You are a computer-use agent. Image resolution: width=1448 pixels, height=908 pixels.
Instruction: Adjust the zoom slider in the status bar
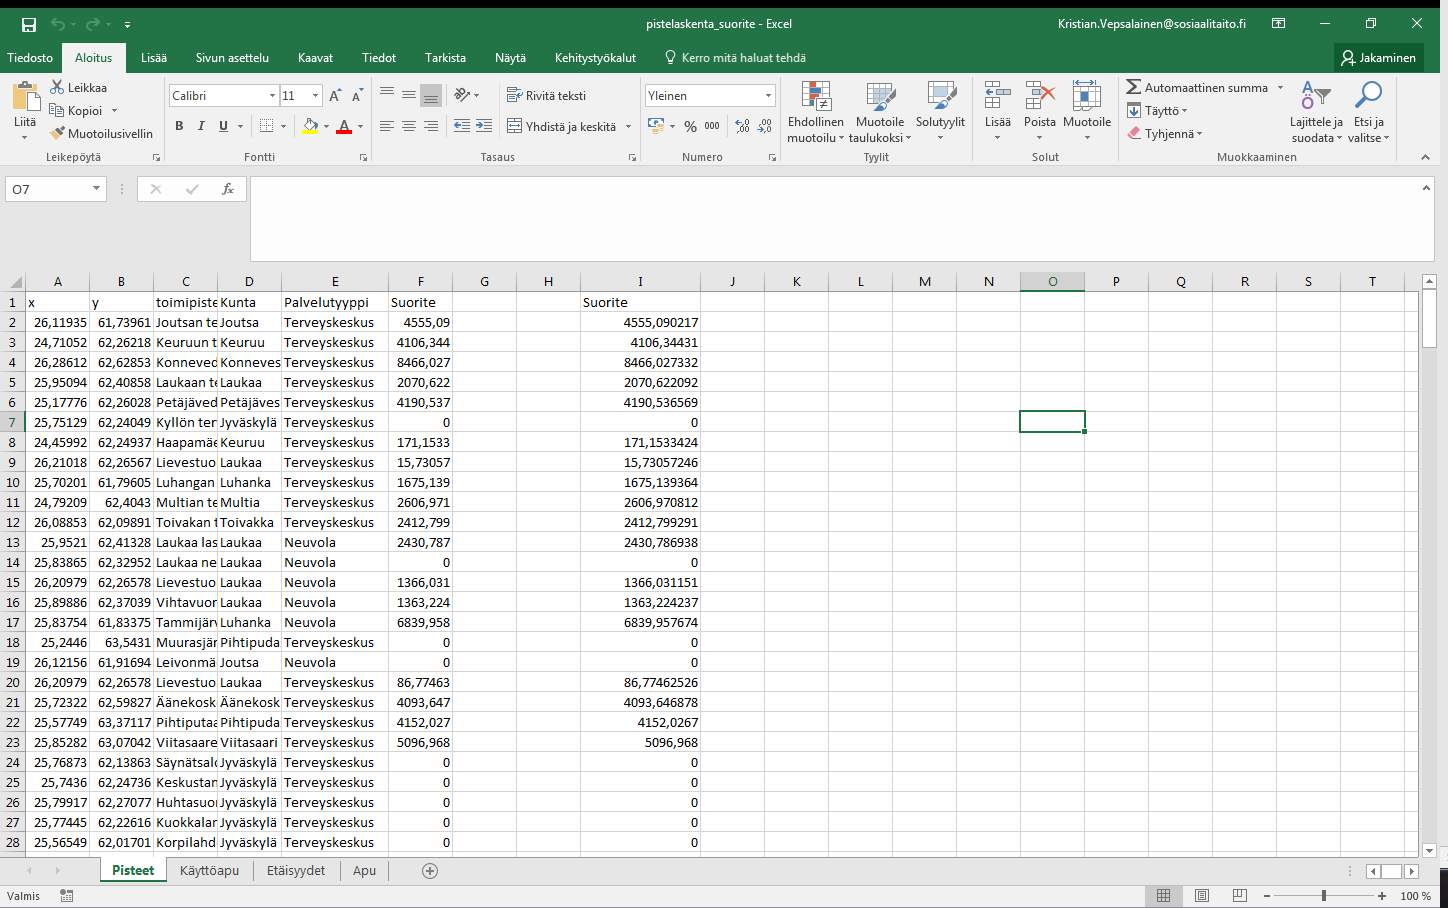click(x=1324, y=896)
